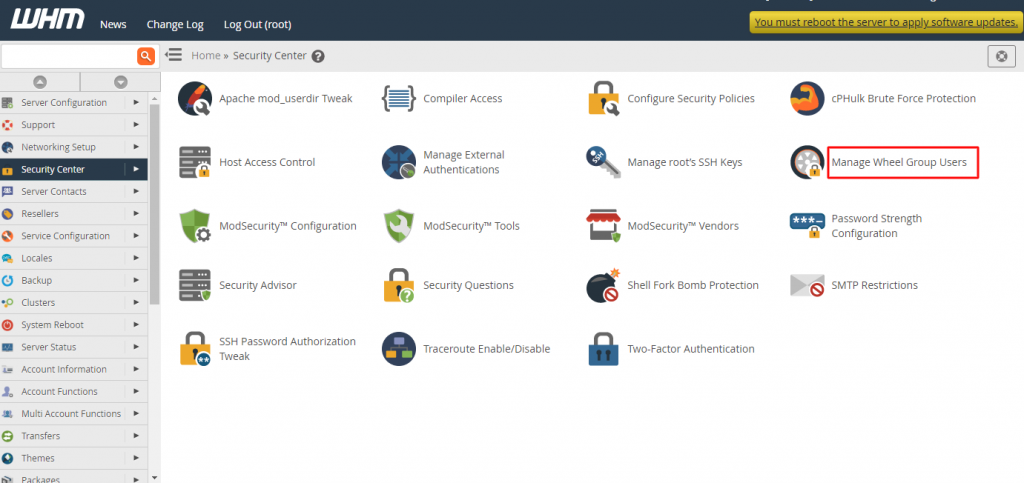1024x483 pixels.
Task: Expand the Networking Setup sidebar arrow
Action: coord(136,147)
